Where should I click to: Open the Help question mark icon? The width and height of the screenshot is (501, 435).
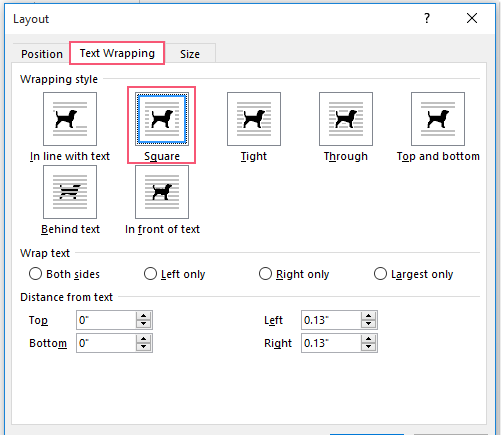427,18
